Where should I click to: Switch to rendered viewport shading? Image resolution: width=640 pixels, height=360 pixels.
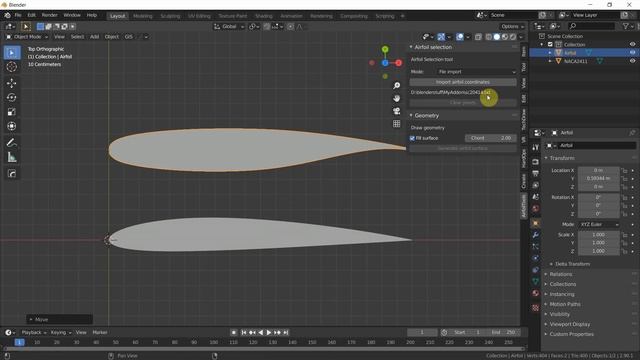tap(513, 37)
